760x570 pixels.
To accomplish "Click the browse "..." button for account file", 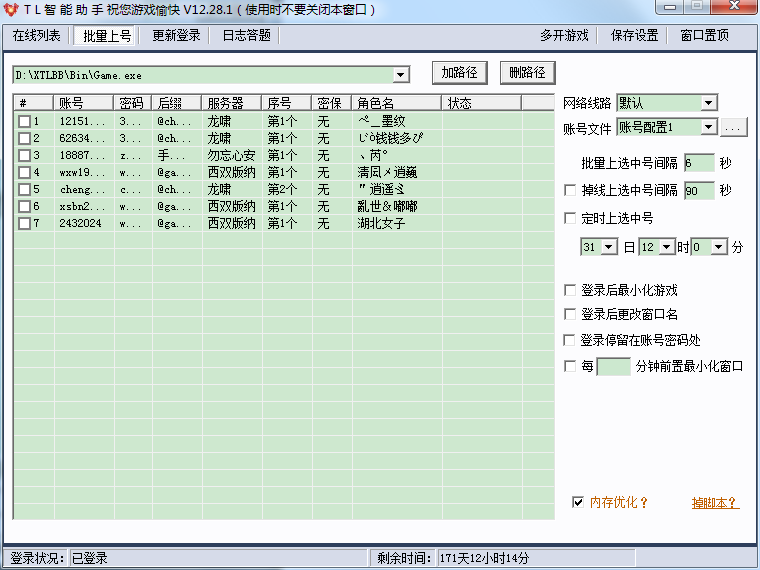I will 733,127.
